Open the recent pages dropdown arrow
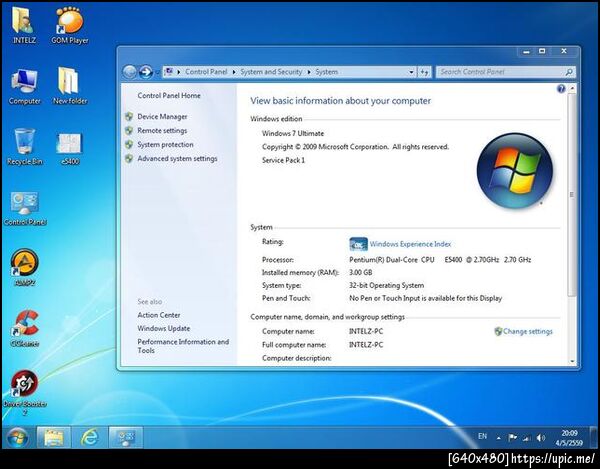Screen dimensions: 600x469 (x=157, y=72)
